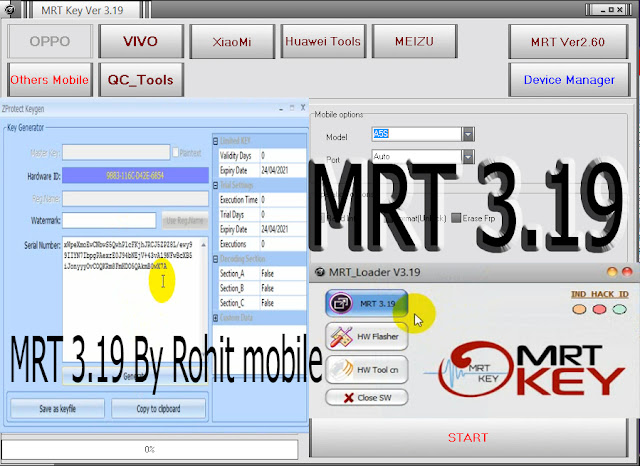Click the Executions value cell
This screenshot has height=466, width=640.
[x=283, y=244]
